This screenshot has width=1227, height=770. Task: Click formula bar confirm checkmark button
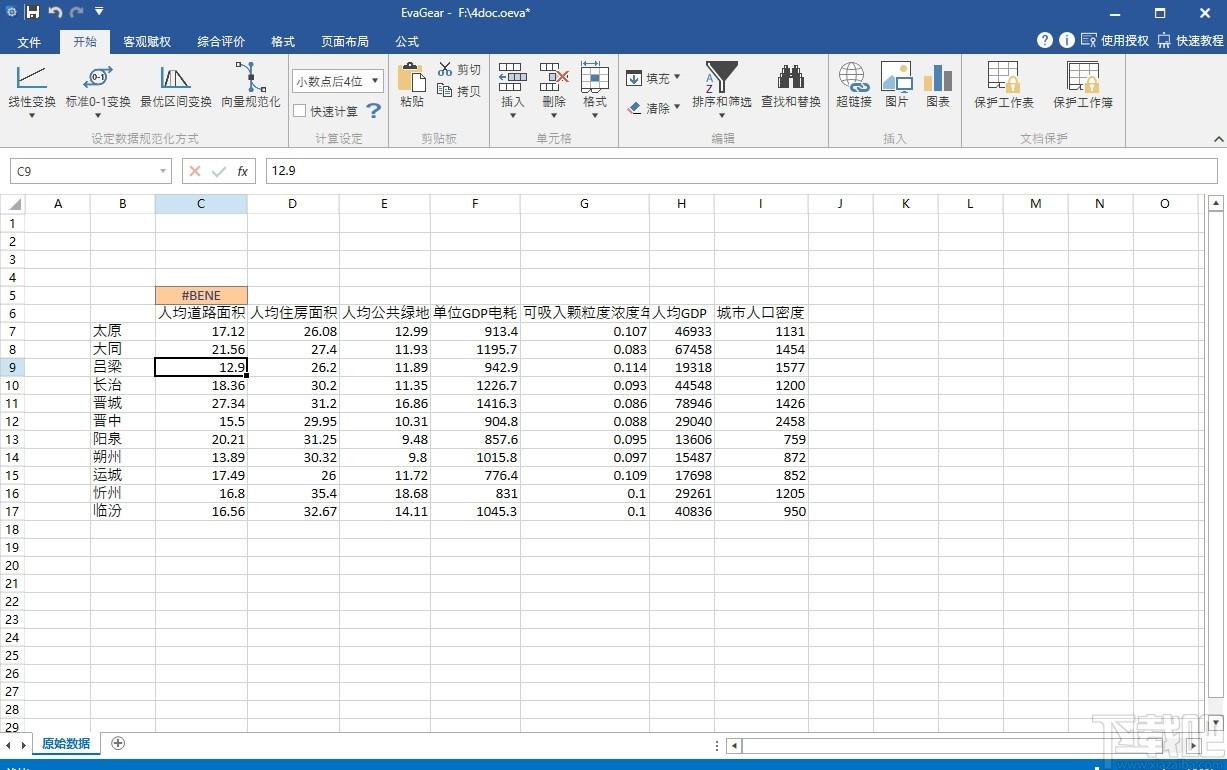coord(219,171)
